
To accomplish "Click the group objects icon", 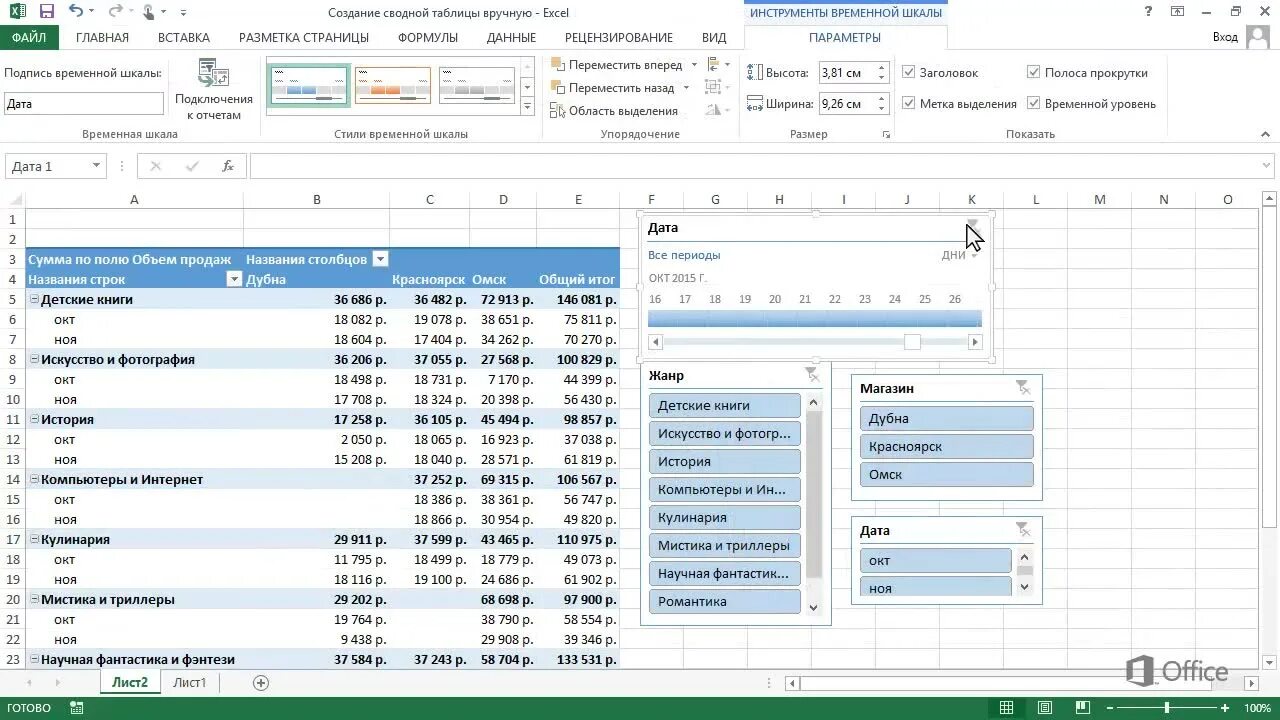I will [713, 88].
